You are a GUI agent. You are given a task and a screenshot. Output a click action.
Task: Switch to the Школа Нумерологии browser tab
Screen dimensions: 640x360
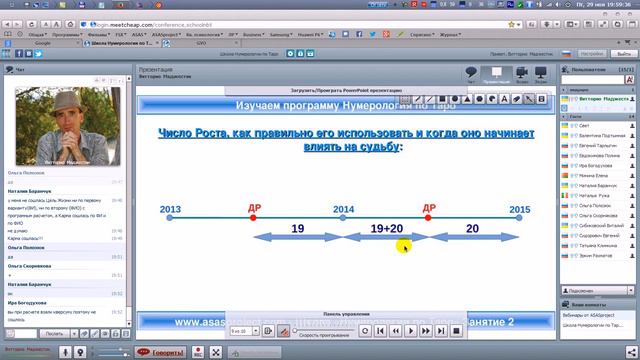[121, 43]
